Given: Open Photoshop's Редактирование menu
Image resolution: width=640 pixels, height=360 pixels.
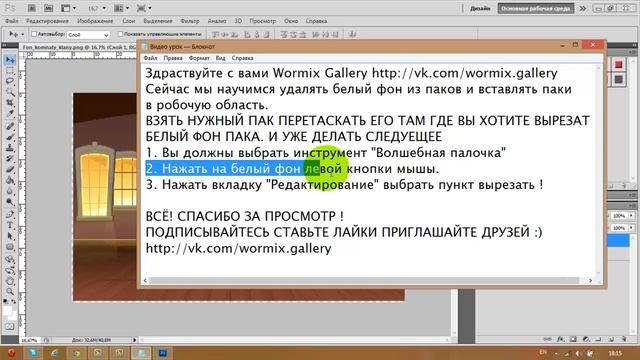Looking at the screenshot, I should [47, 21].
